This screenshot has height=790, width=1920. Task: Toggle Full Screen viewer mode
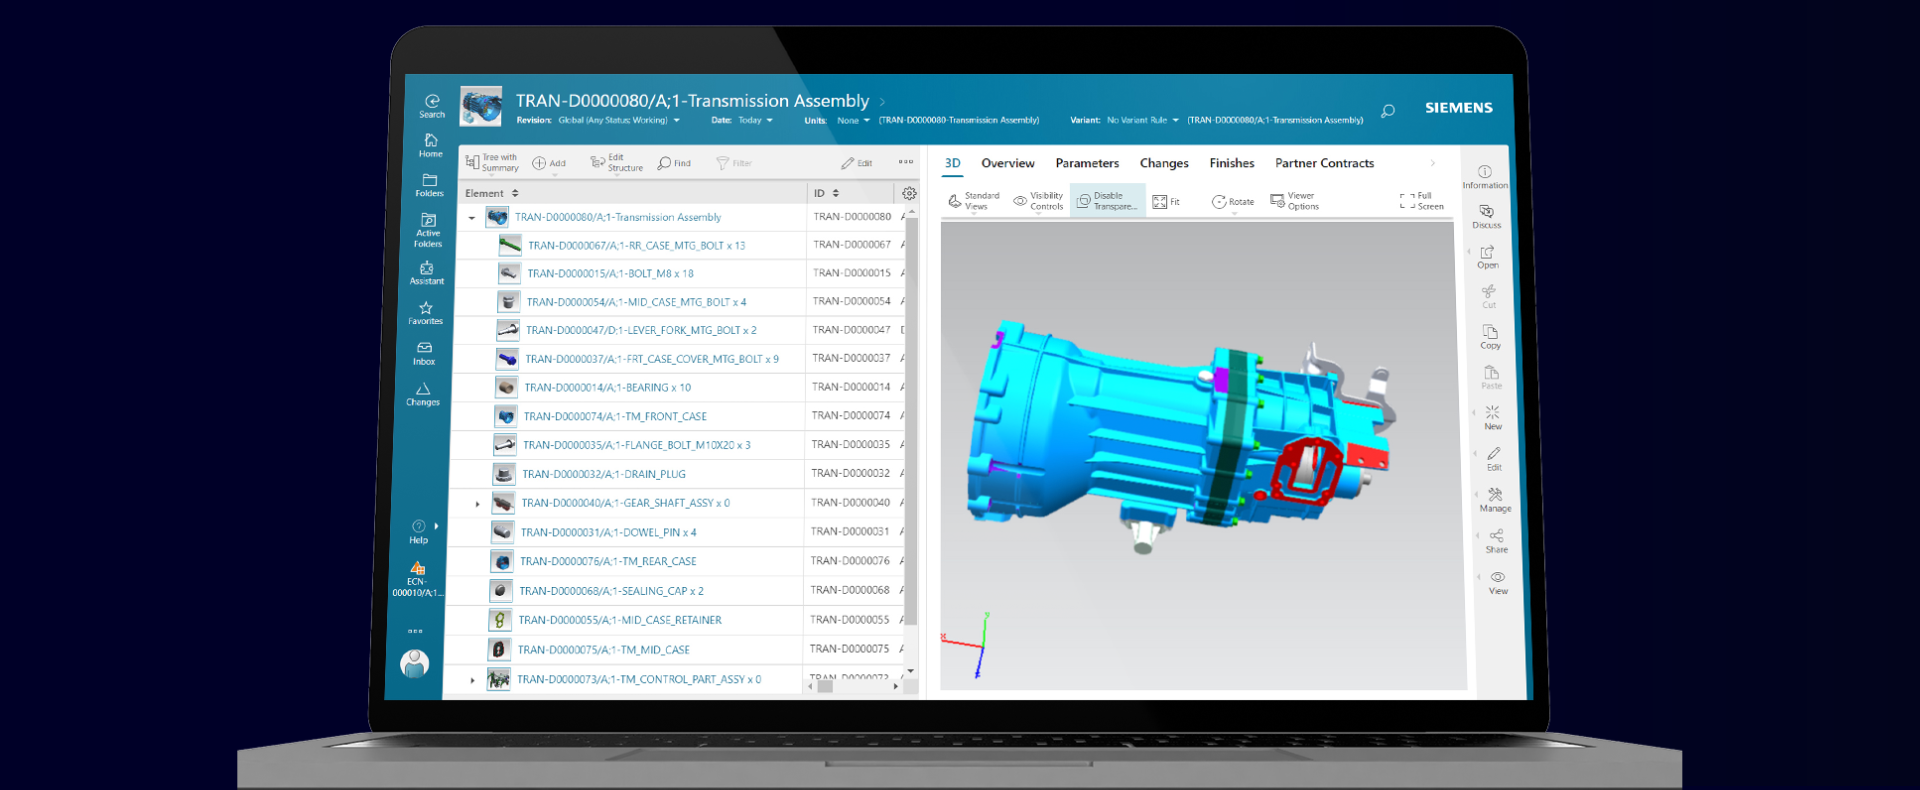click(x=1421, y=201)
